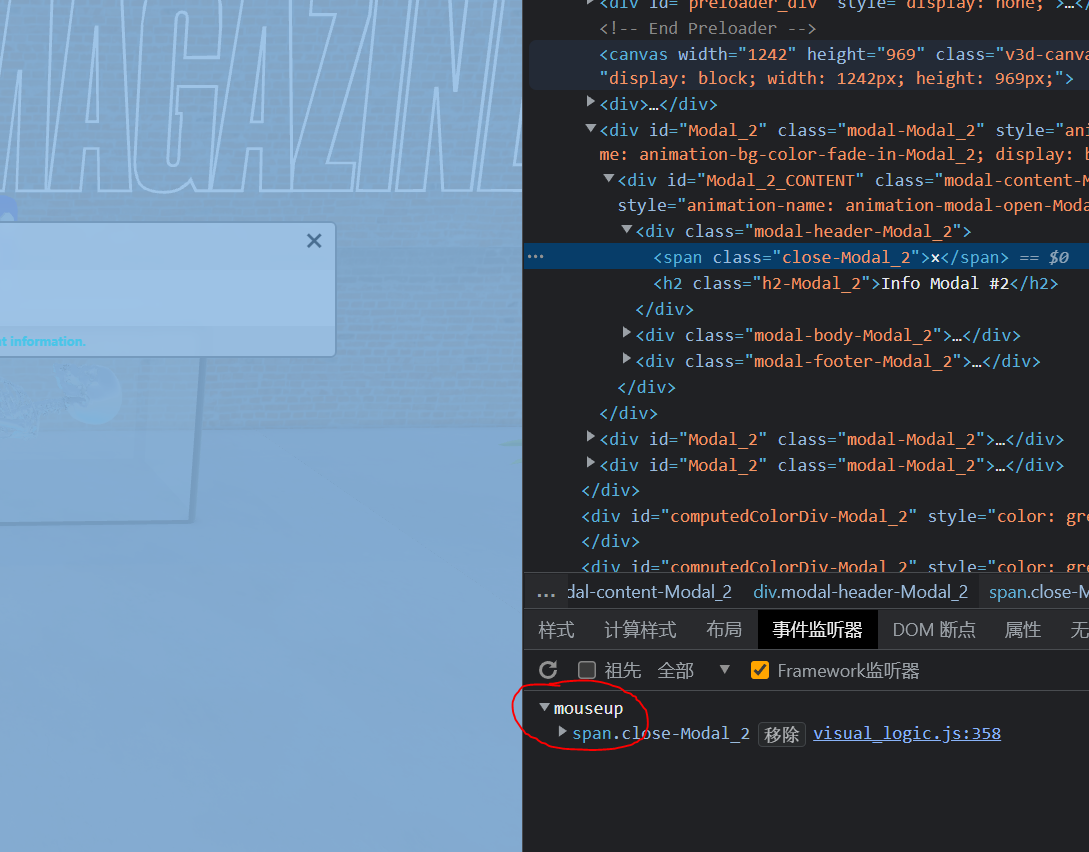Expand the modal-body-Modal_2 div
1089x852 pixels.
[x=626, y=333]
